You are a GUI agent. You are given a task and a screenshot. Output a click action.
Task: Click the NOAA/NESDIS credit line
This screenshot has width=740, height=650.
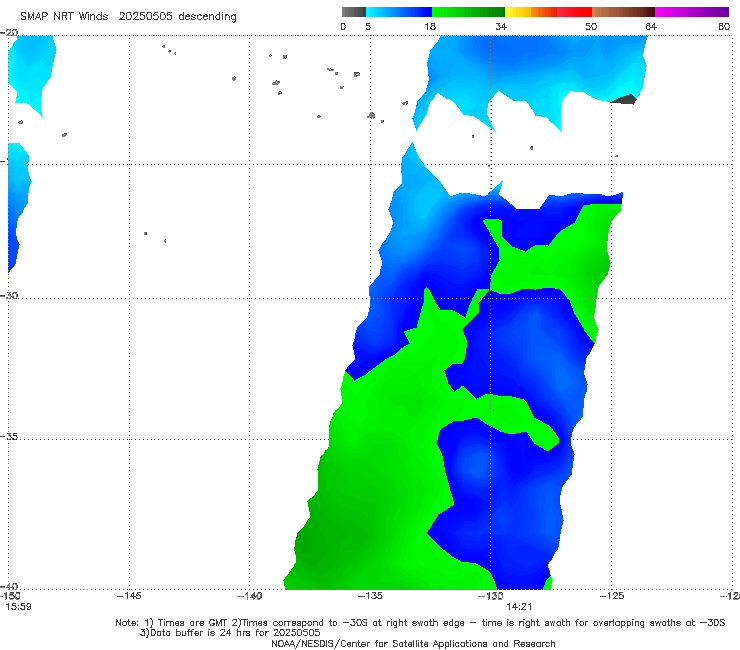pos(413,643)
